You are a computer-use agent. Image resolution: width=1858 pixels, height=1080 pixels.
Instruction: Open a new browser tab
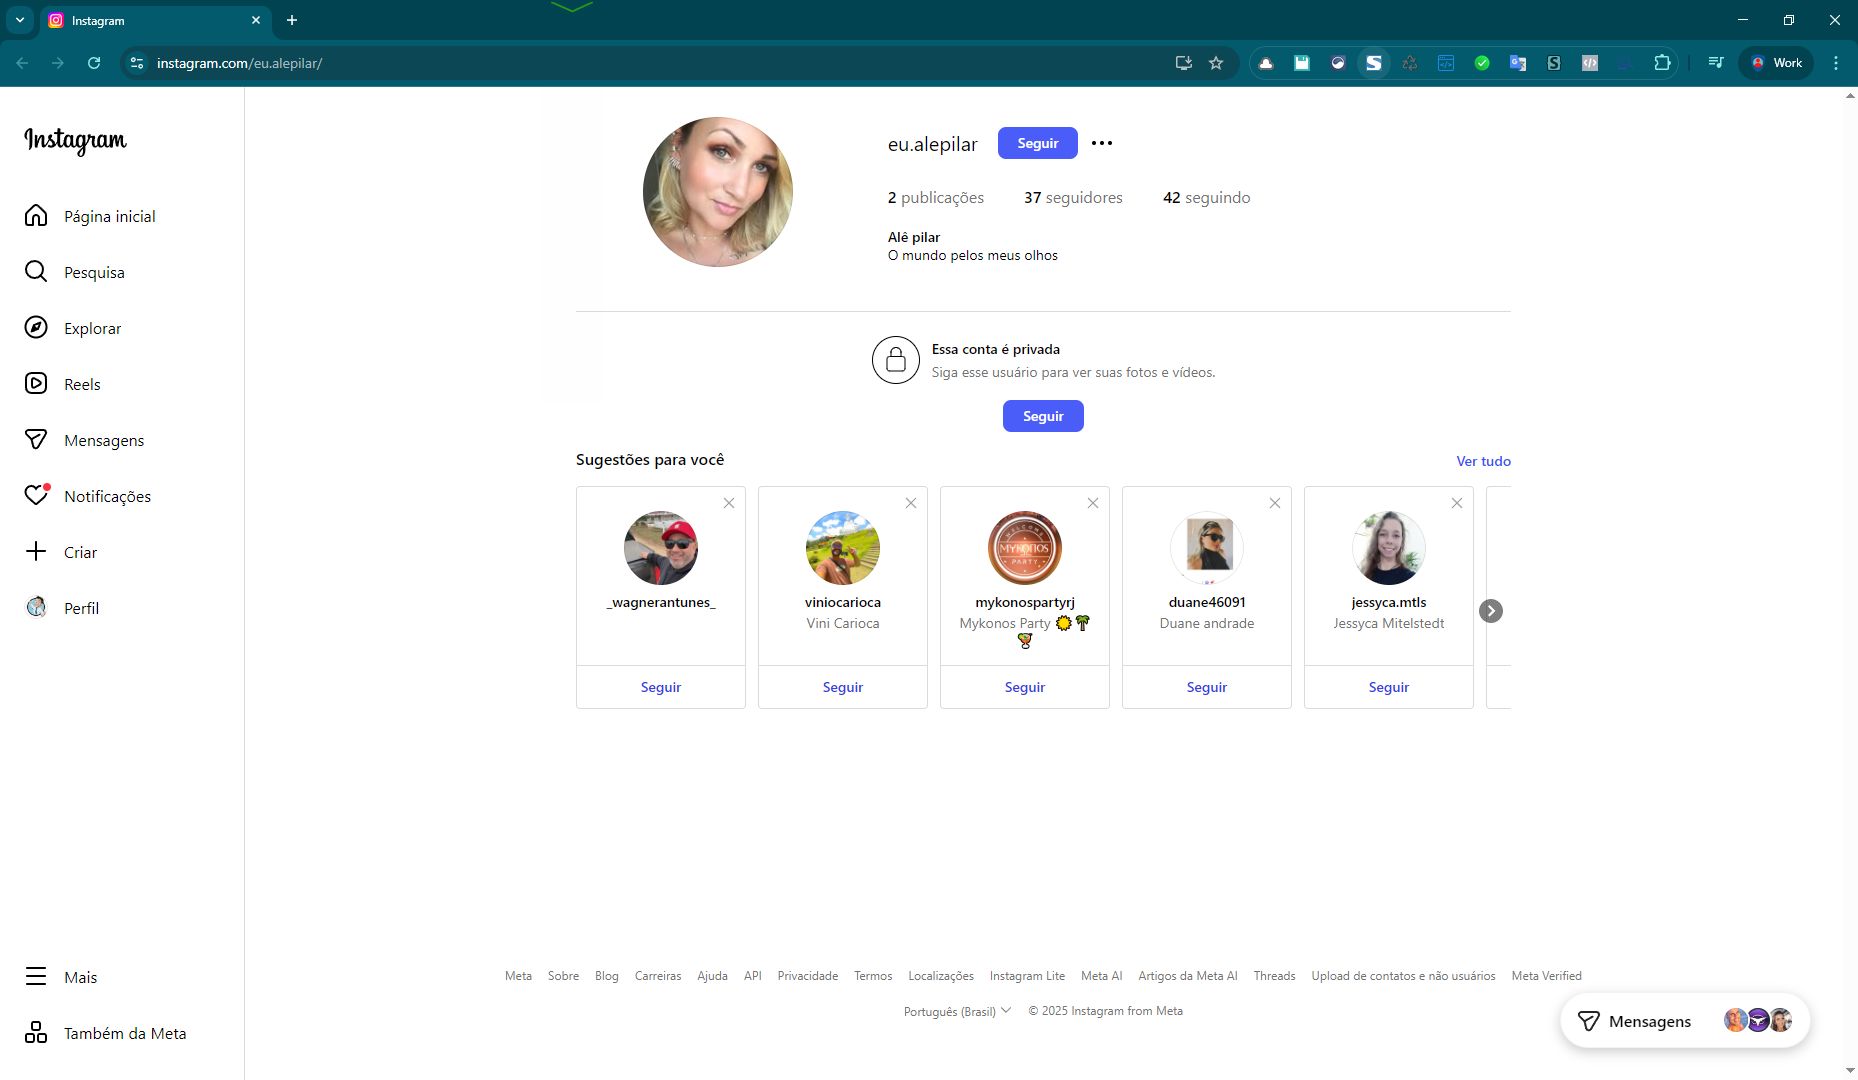[292, 20]
